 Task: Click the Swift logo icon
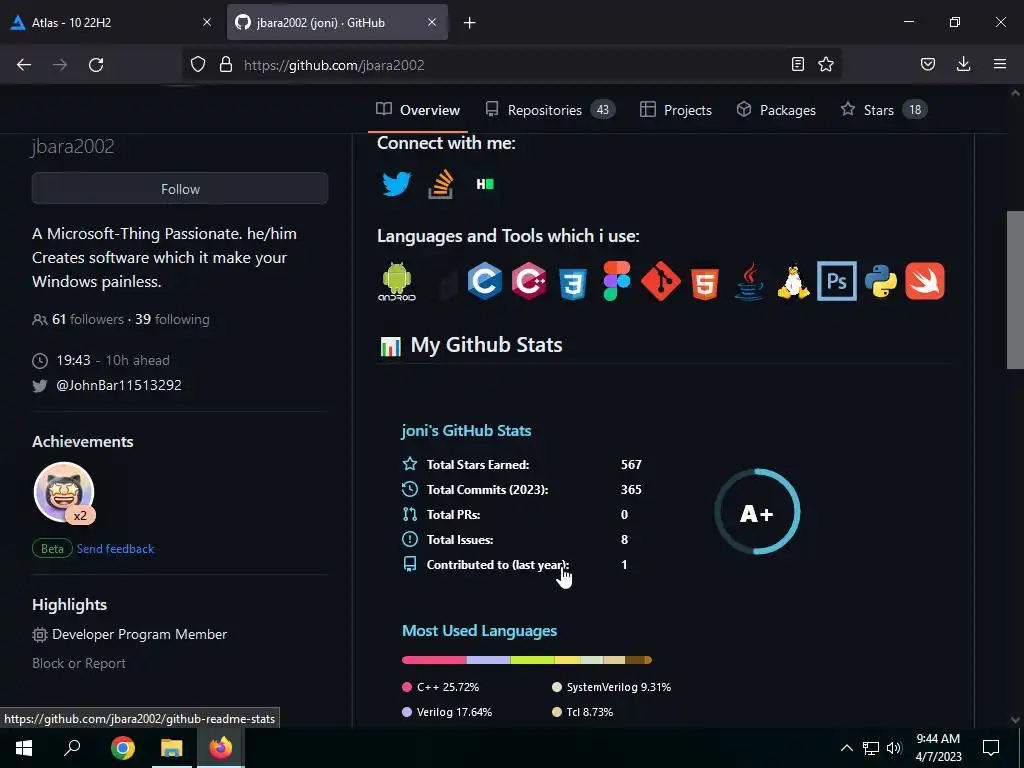pos(925,281)
